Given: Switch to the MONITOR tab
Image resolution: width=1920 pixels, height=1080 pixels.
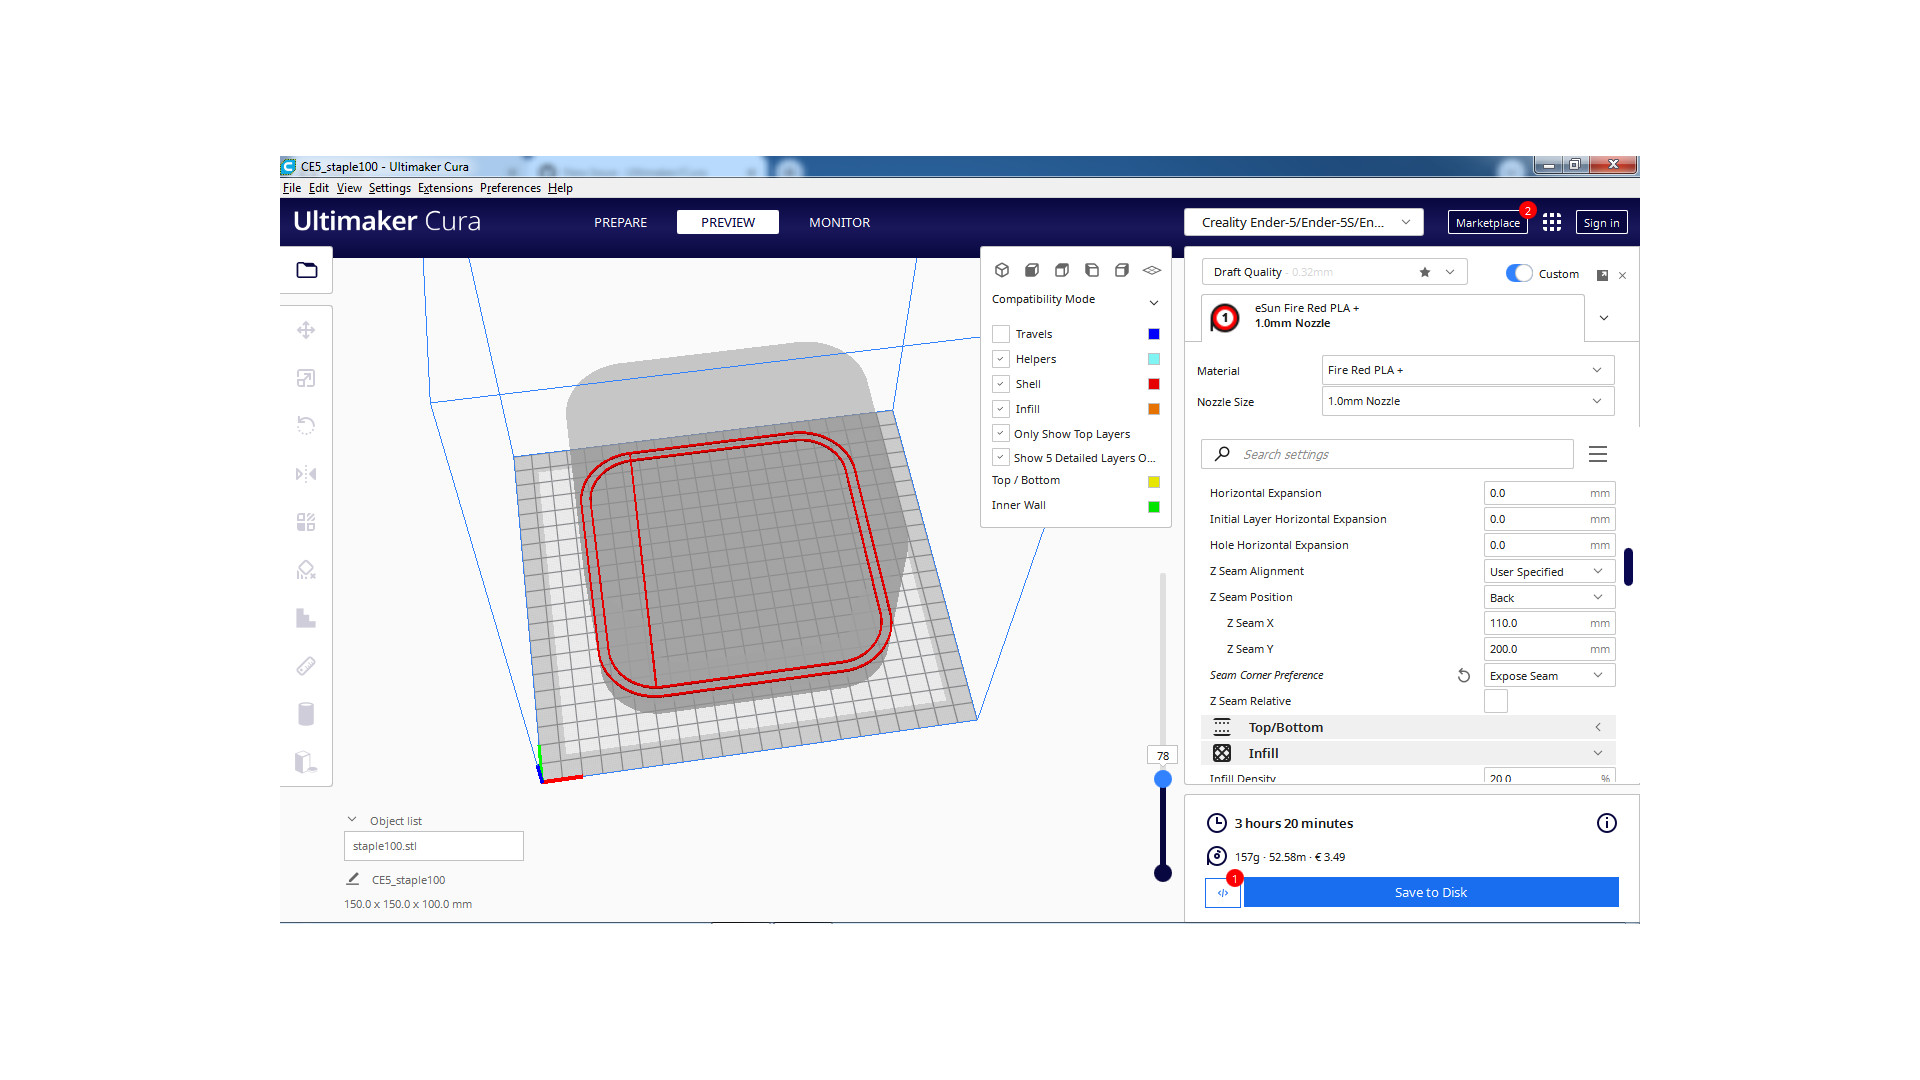Looking at the screenshot, I should point(839,222).
